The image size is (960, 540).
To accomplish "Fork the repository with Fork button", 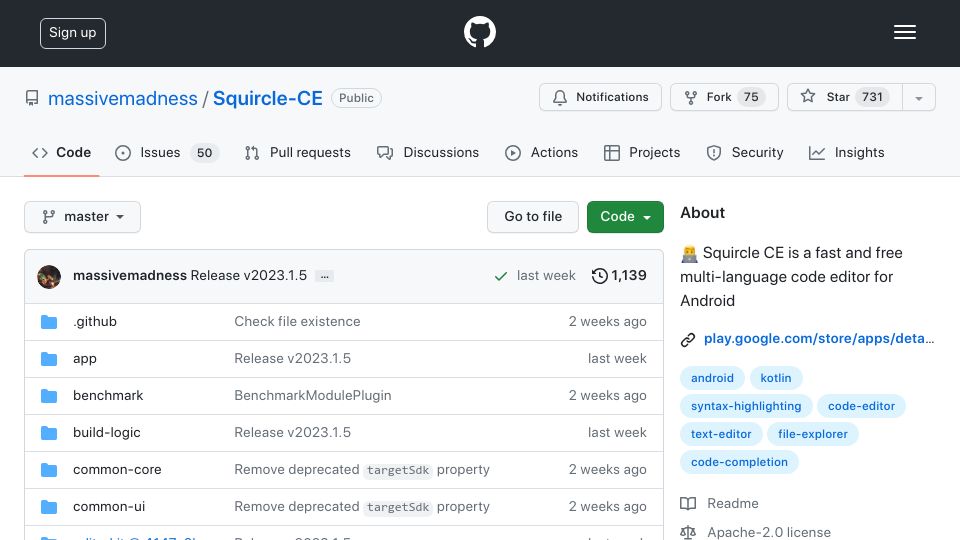I will pyautogui.click(x=724, y=97).
